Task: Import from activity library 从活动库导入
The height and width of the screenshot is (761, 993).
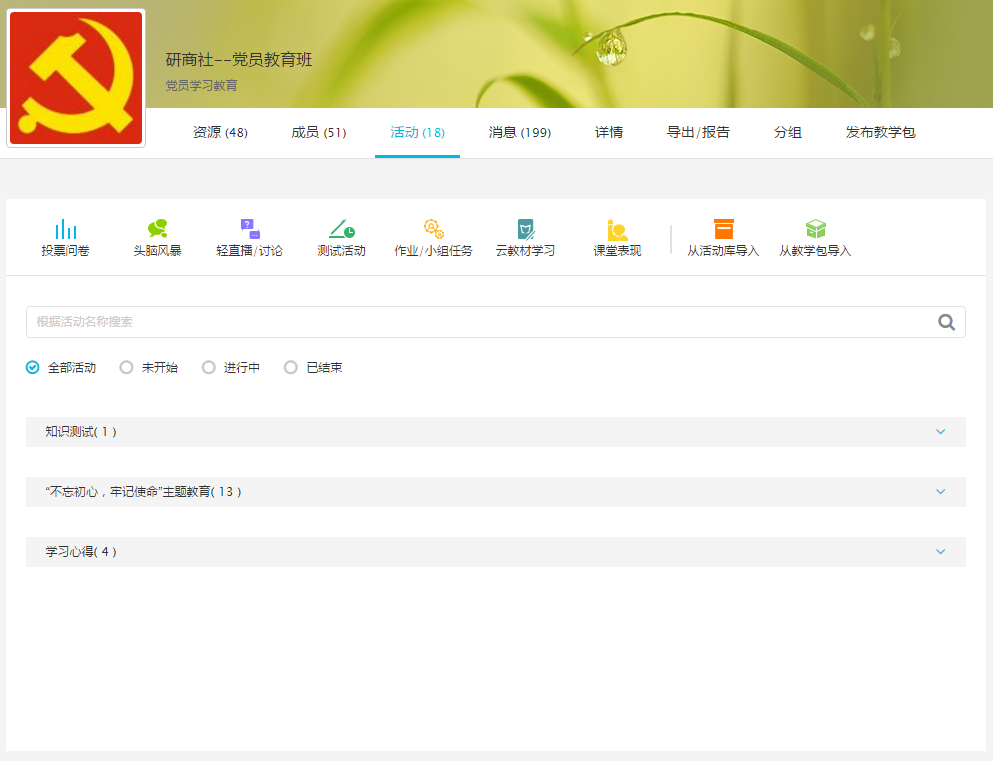Action: 723,229
